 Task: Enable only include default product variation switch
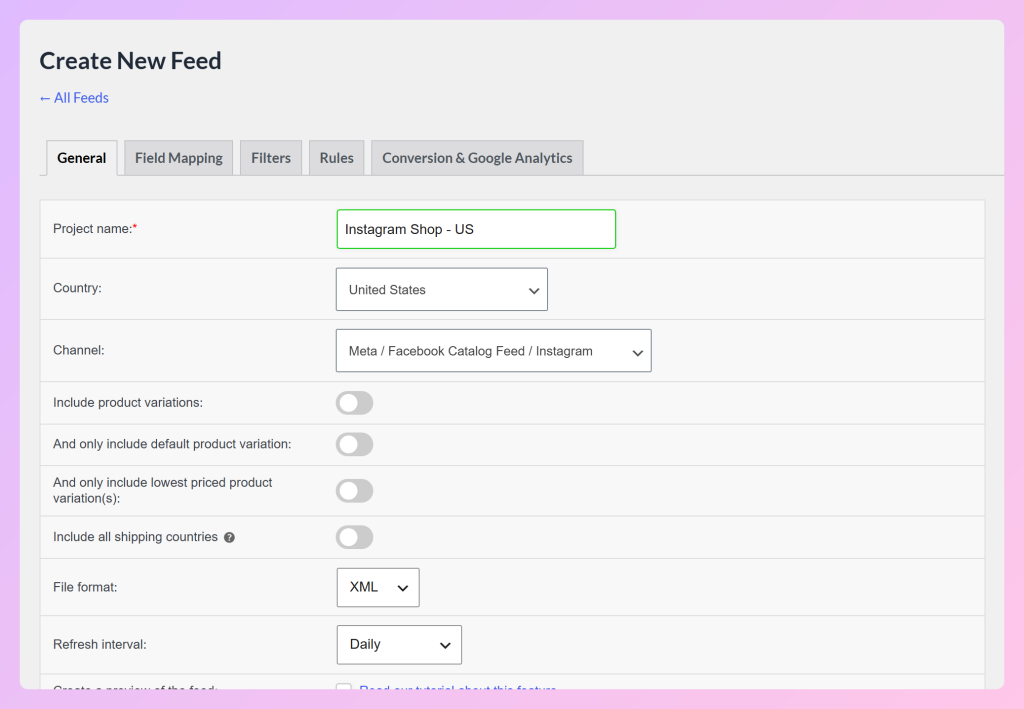coord(355,445)
